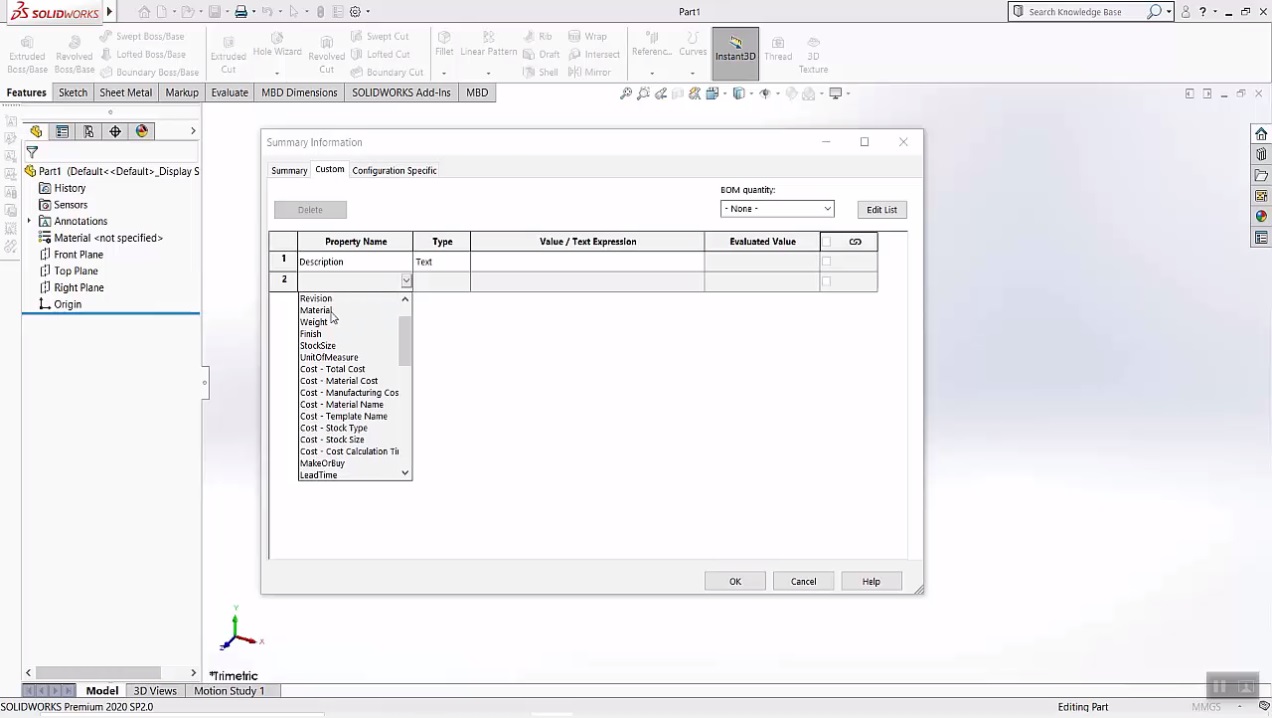Toggle Instant3D mode
The width and height of the screenshot is (1272, 718).
click(735, 50)
